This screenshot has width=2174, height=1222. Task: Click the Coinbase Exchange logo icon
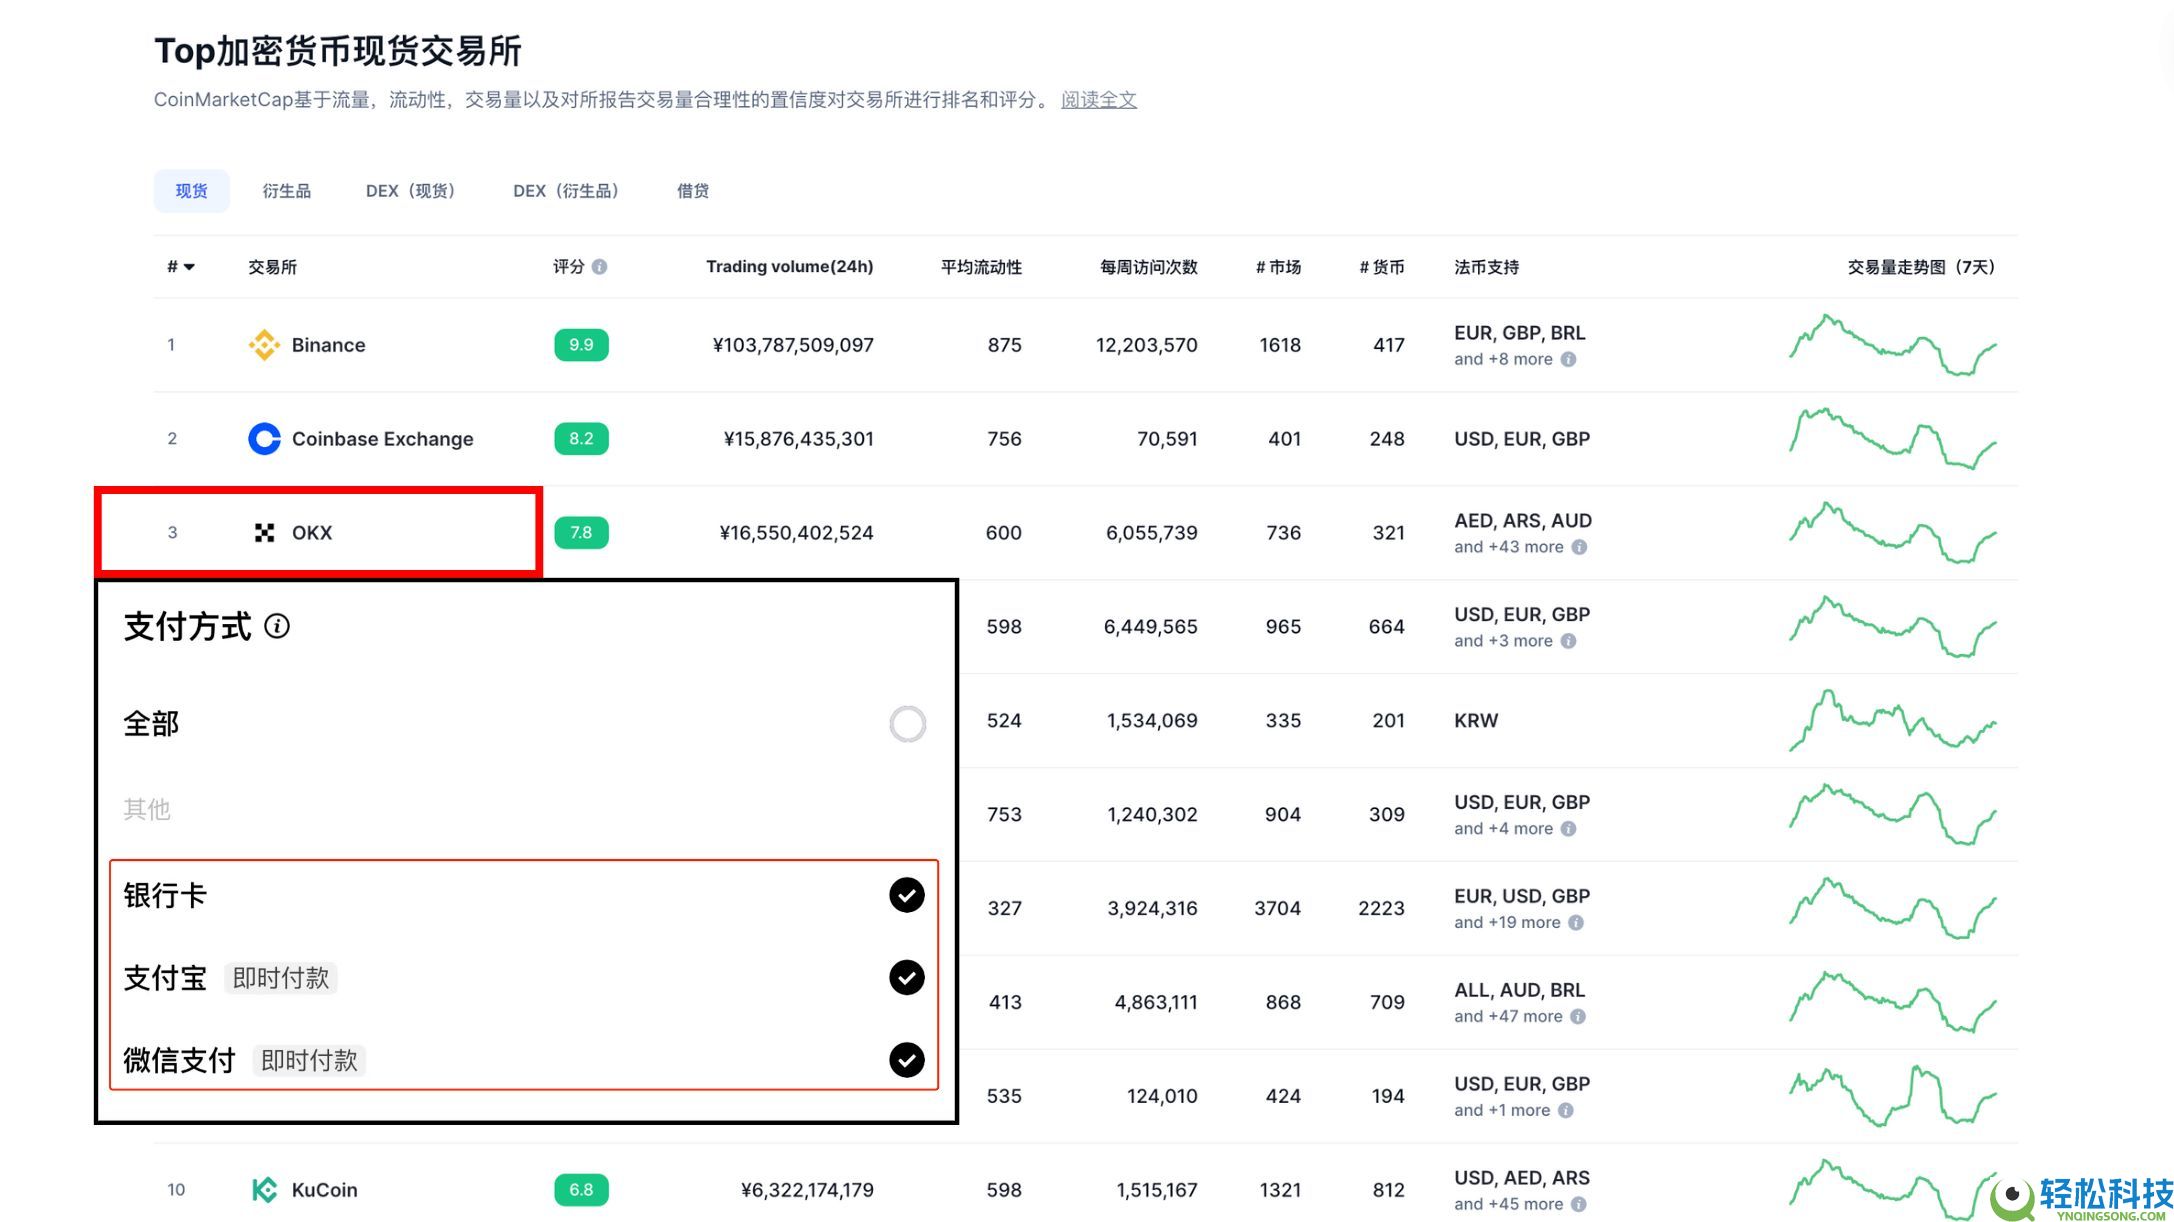[x=264, y=439]
